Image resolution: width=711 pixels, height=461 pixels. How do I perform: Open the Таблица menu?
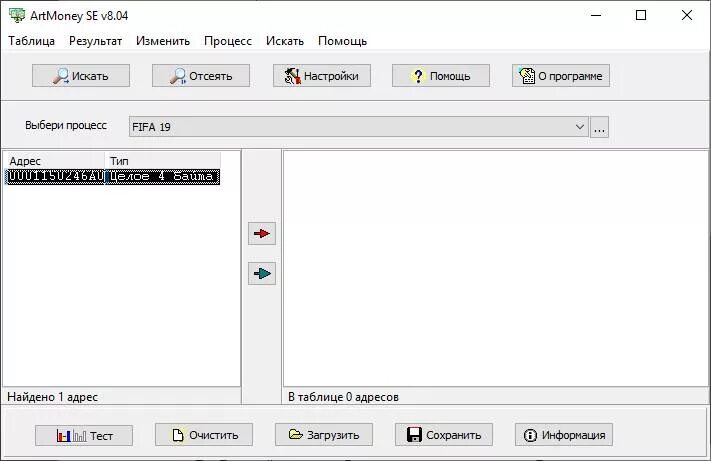pyautogui.click(x=31, y=41)
